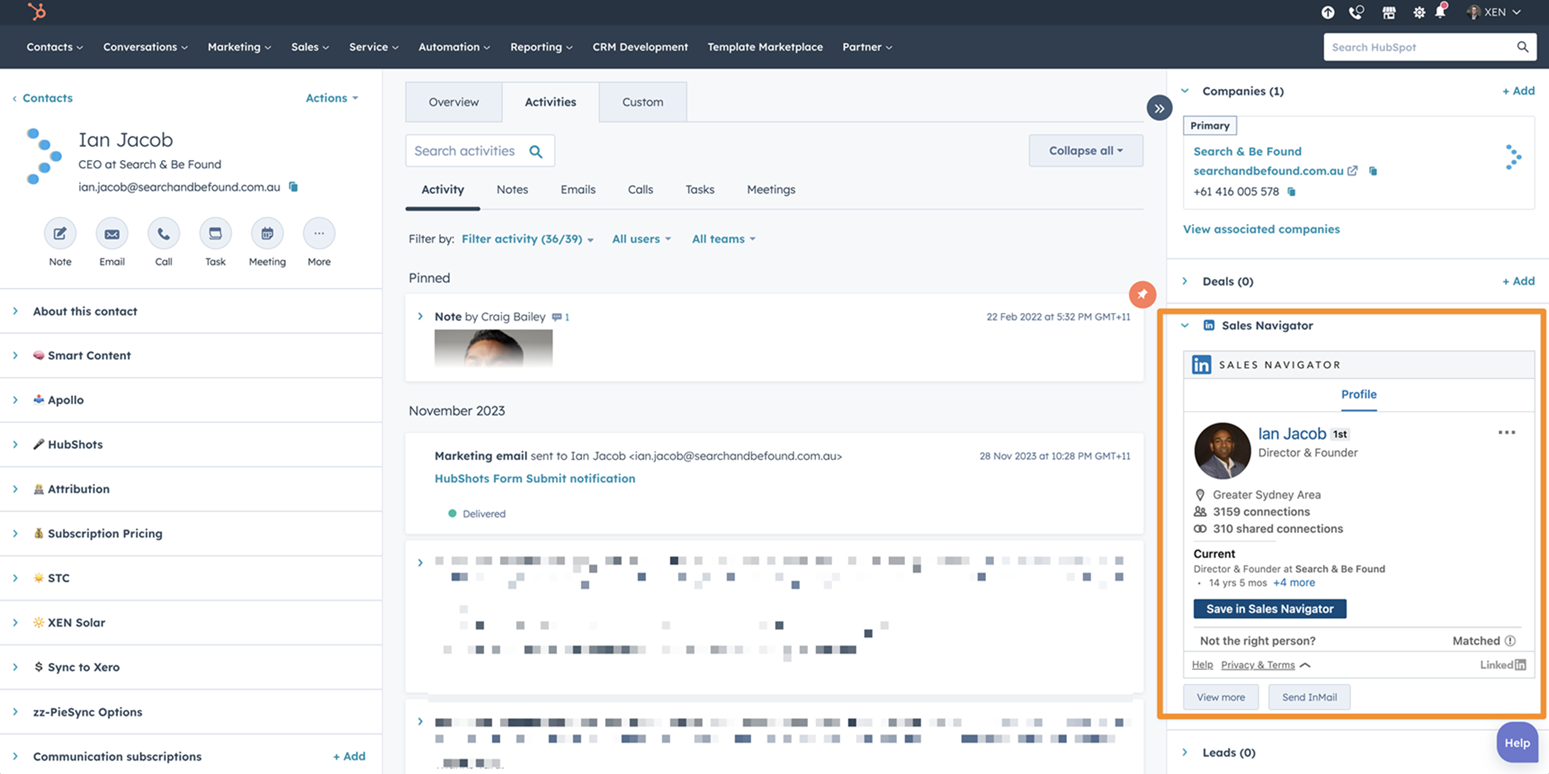Click the Matched info icon
The width and height of the screenshot is (1549, 774).
[x=1510, y=641]
